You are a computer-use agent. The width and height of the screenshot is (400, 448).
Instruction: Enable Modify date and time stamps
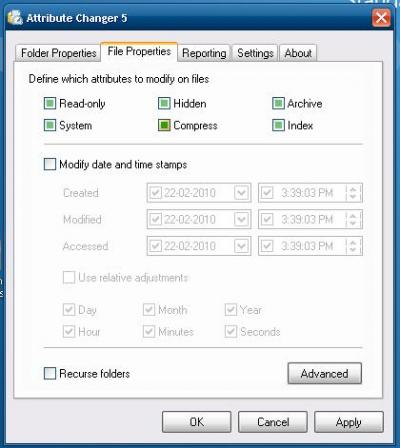50,164
